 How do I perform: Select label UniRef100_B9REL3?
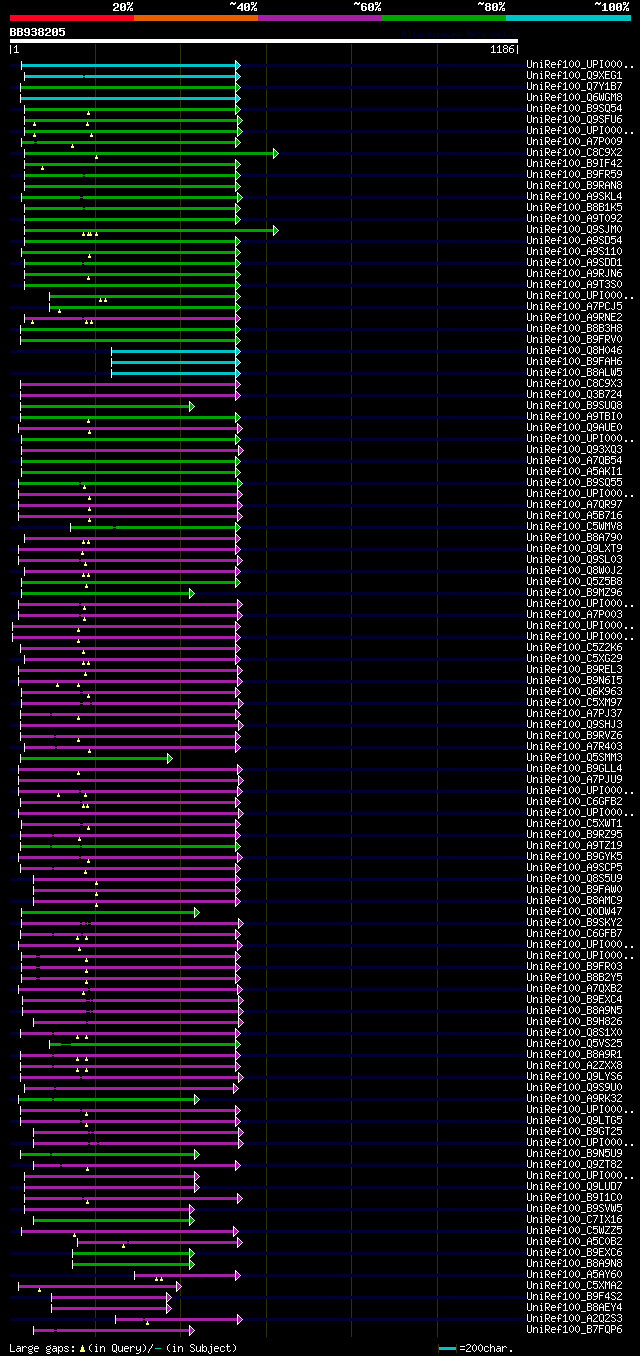[574, 670]
